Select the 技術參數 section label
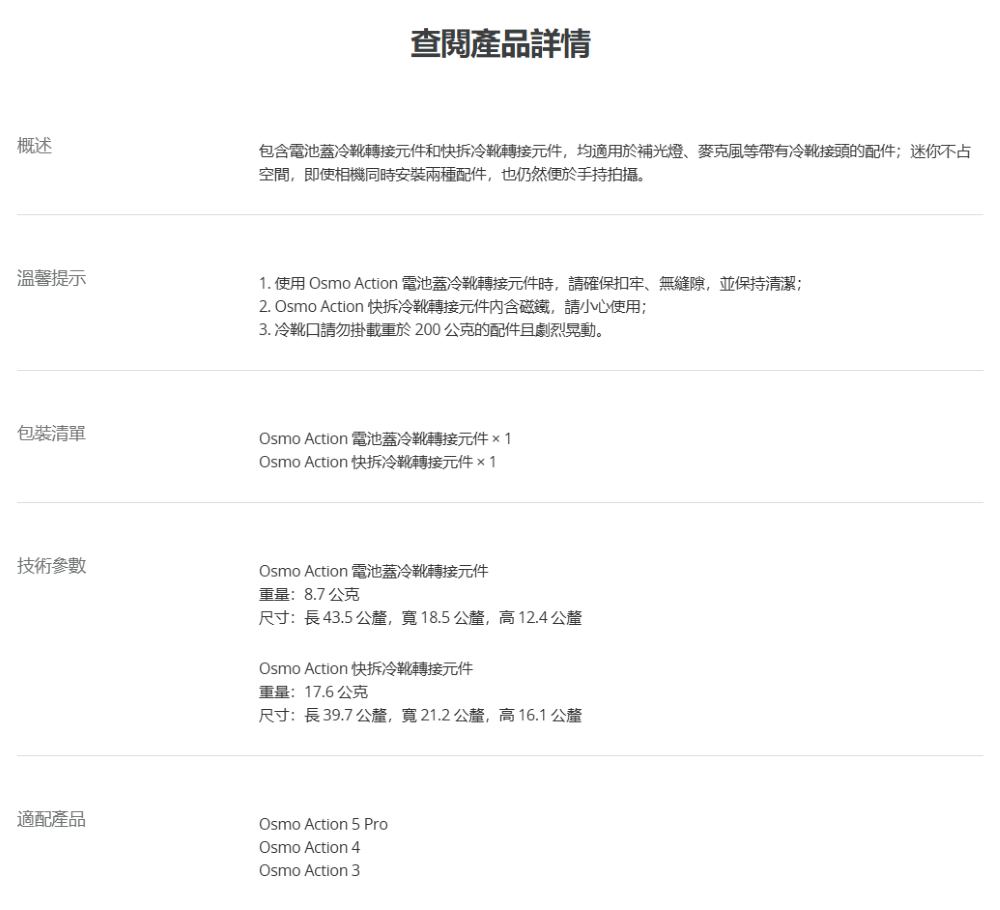This screenshot has width=1000, height=910. (x=51, y=566)
